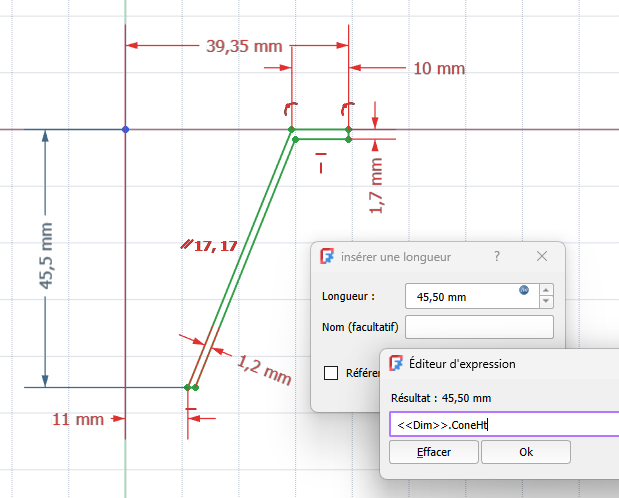This screenshot has height=498, width=619.
Task: Decrease Longueur with the down spinner arrow
Action: click(545, 301)
